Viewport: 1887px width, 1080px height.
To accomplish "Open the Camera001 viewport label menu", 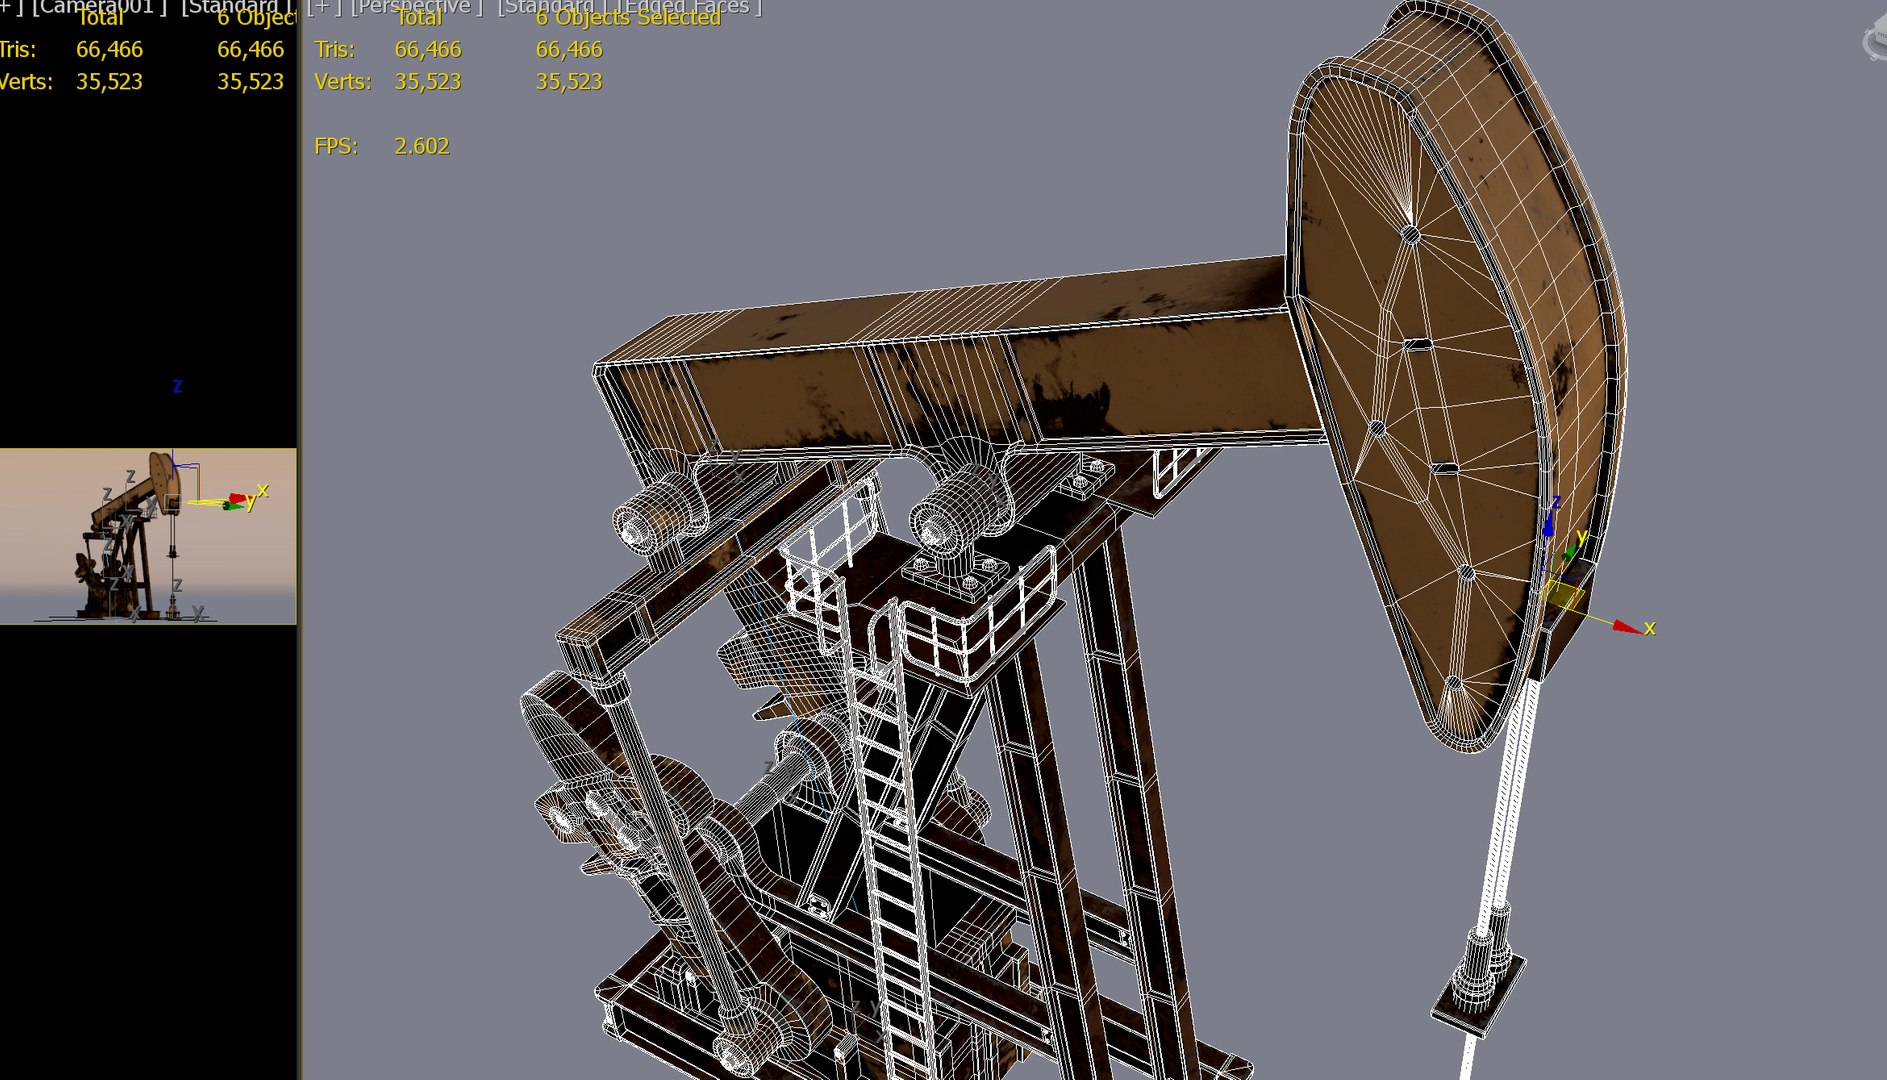I will (99, 6).
